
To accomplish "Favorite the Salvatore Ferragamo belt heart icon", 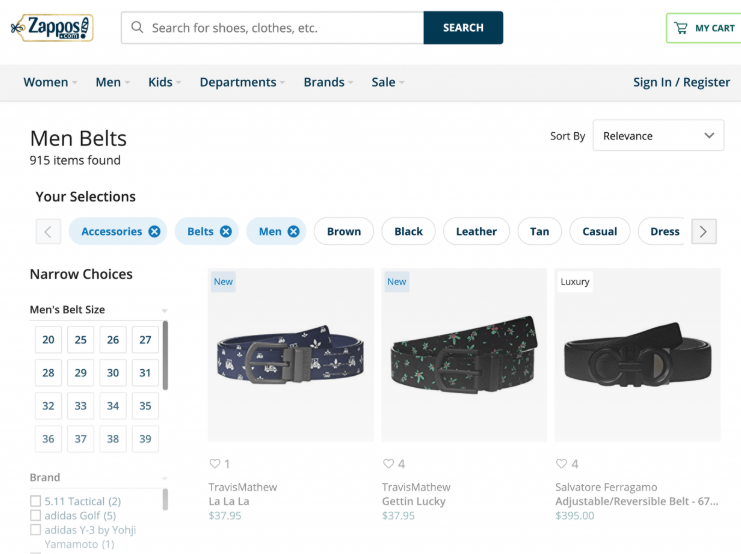I will click(x=561, y=464).
